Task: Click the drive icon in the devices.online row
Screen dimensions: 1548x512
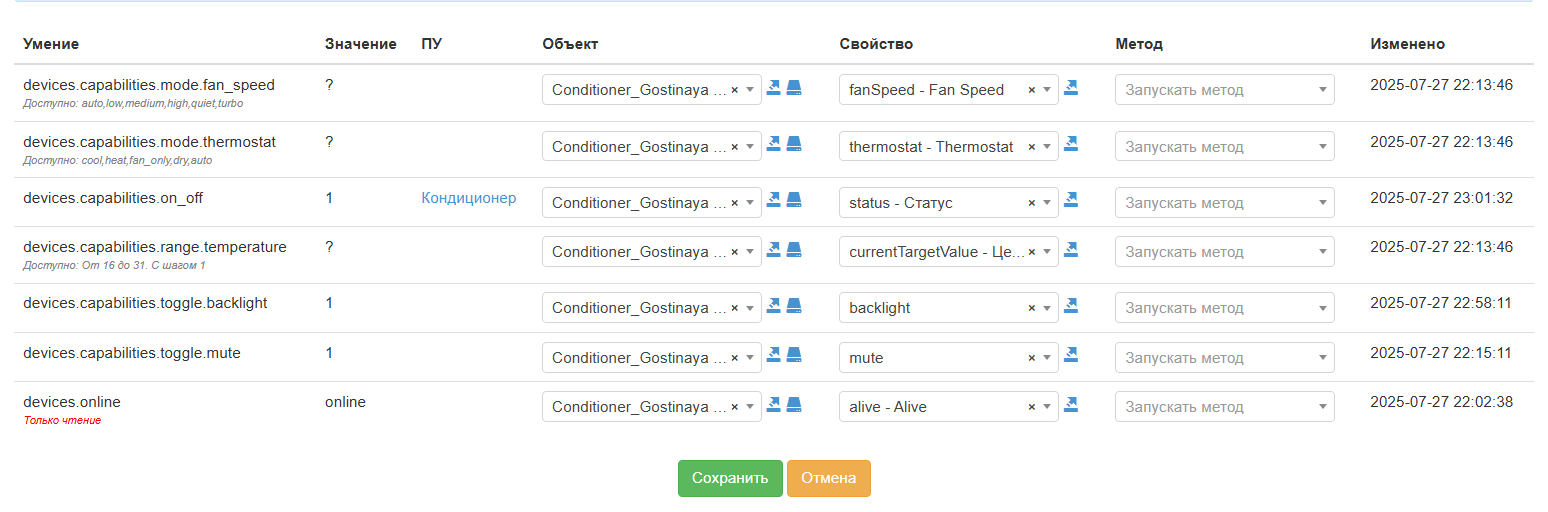Action: point(794,404)
